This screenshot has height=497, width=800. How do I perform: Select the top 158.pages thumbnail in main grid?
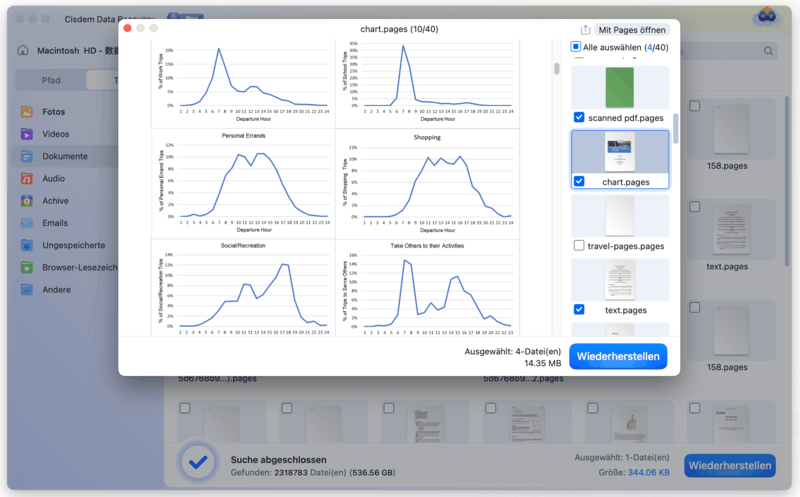point(731,129)
